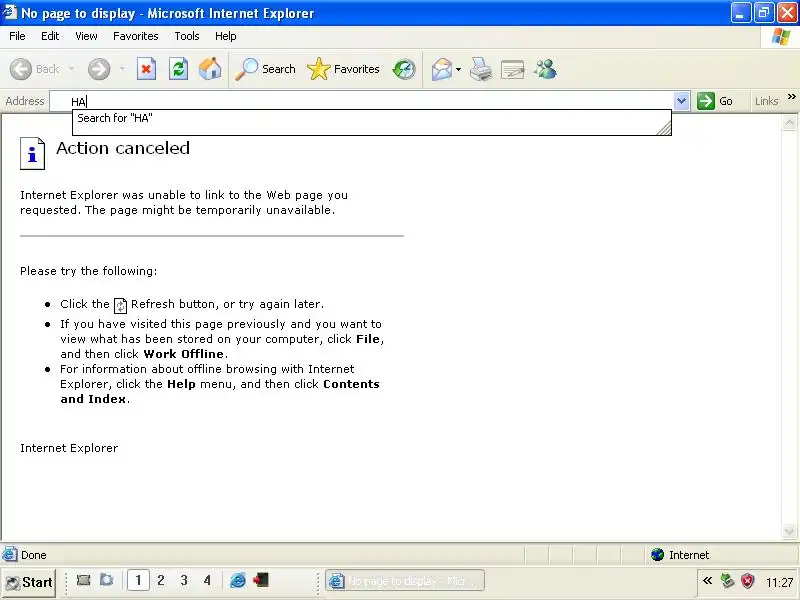The image size is (800, 600).
Task: Expand hidden tray icons chevron
Action: pyautogui.click(x=707, y=581)
